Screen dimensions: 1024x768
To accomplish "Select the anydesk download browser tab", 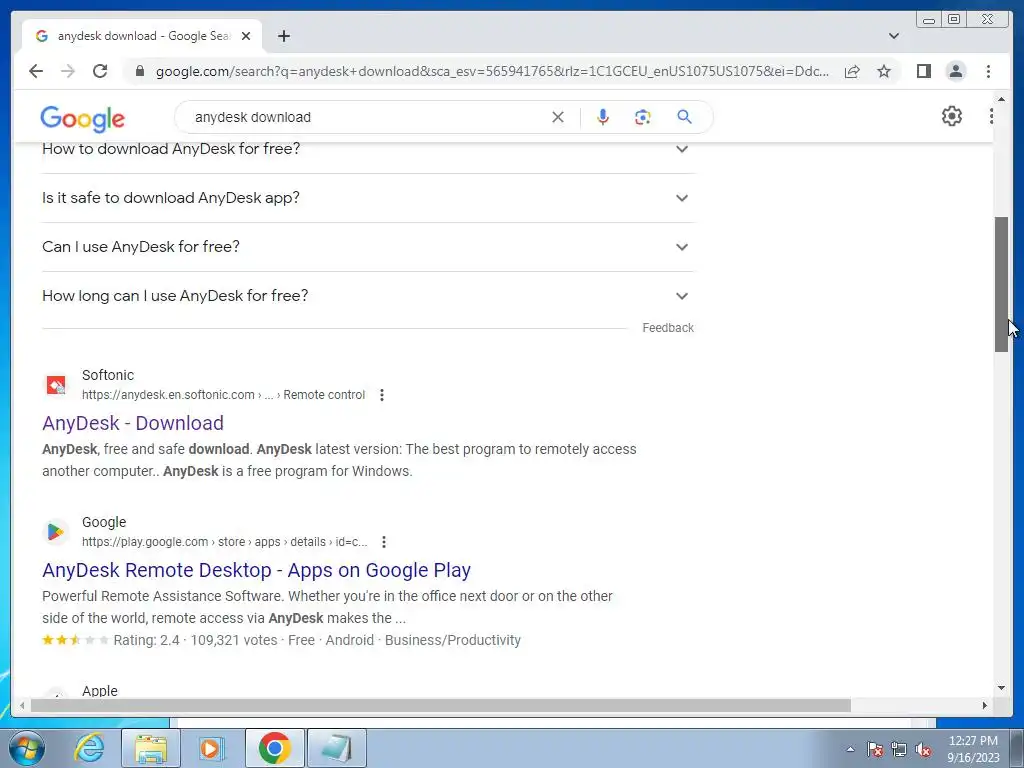I will pos(142,36).
